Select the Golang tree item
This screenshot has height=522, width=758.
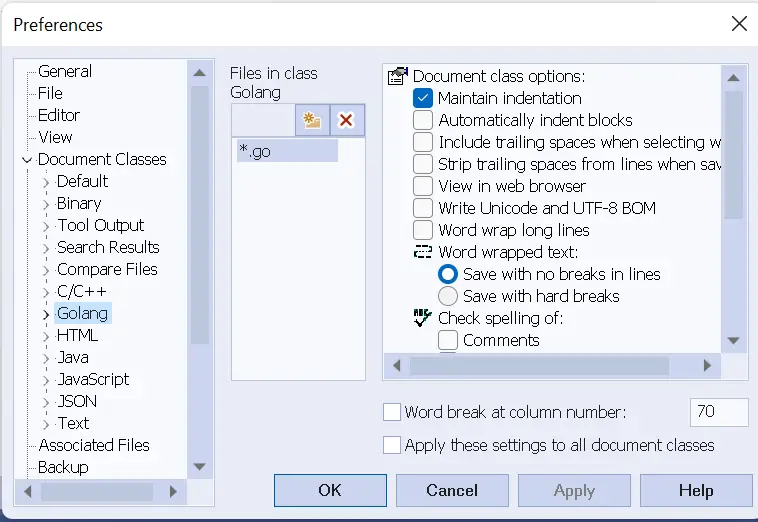(83, 313)
